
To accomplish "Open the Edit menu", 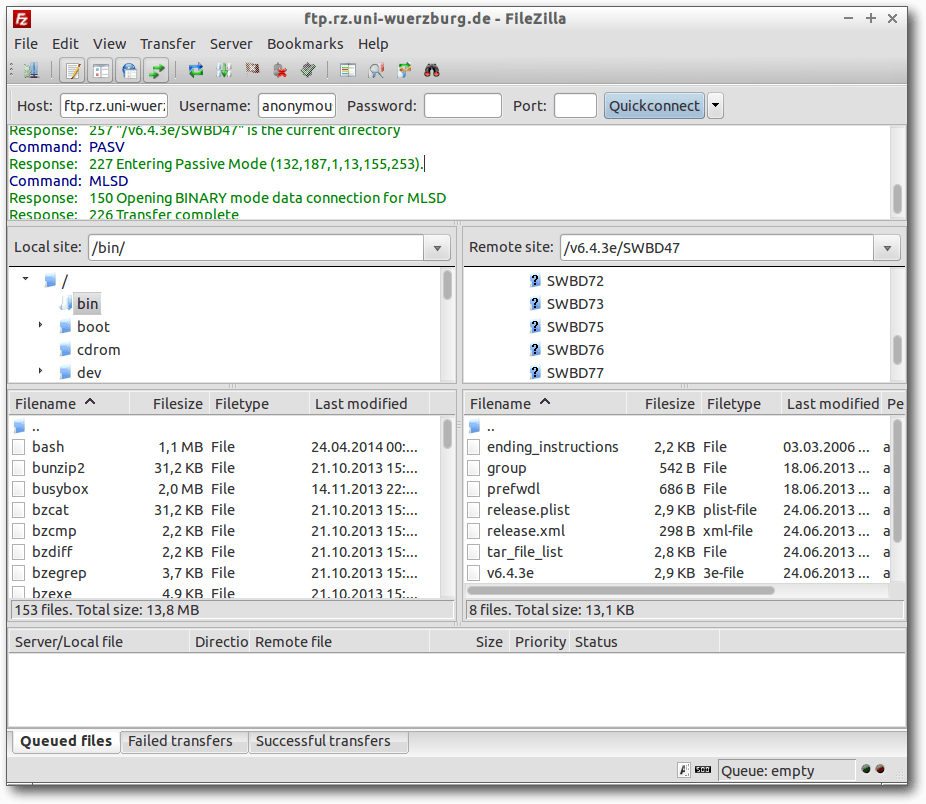I will click(x=65, y=44).
